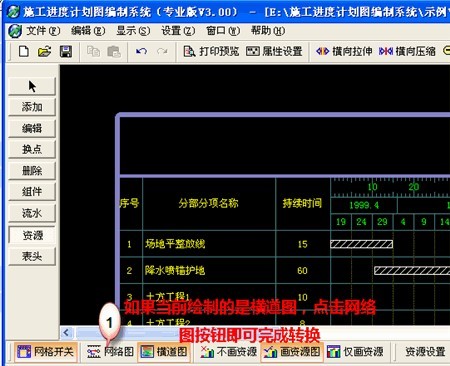450x366 pixels.
Task: Open a file with the folder icon
Action: point(45,52)
